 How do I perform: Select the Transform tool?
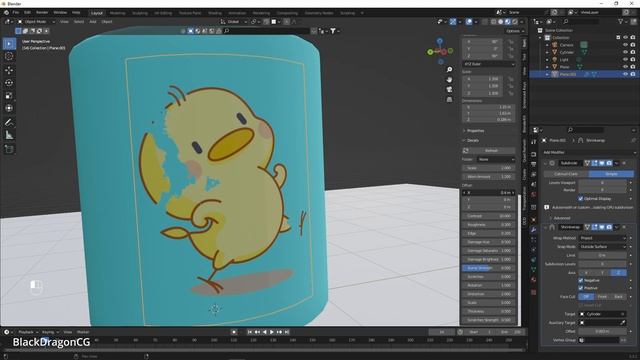point(9,108)
